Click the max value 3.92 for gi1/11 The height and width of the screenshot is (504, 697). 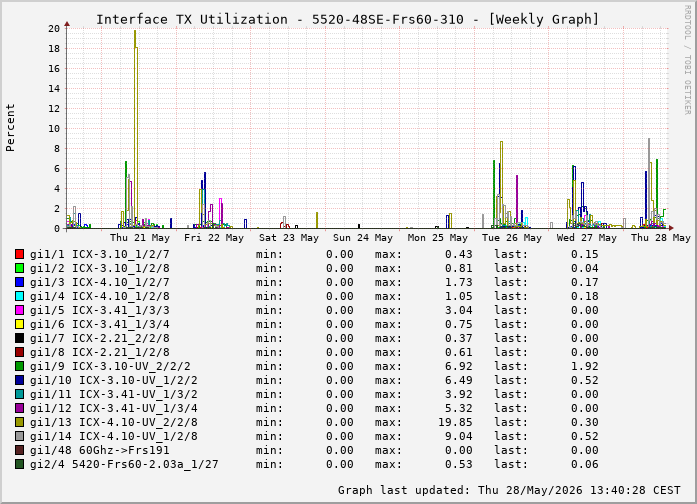[x=459, y=394]
